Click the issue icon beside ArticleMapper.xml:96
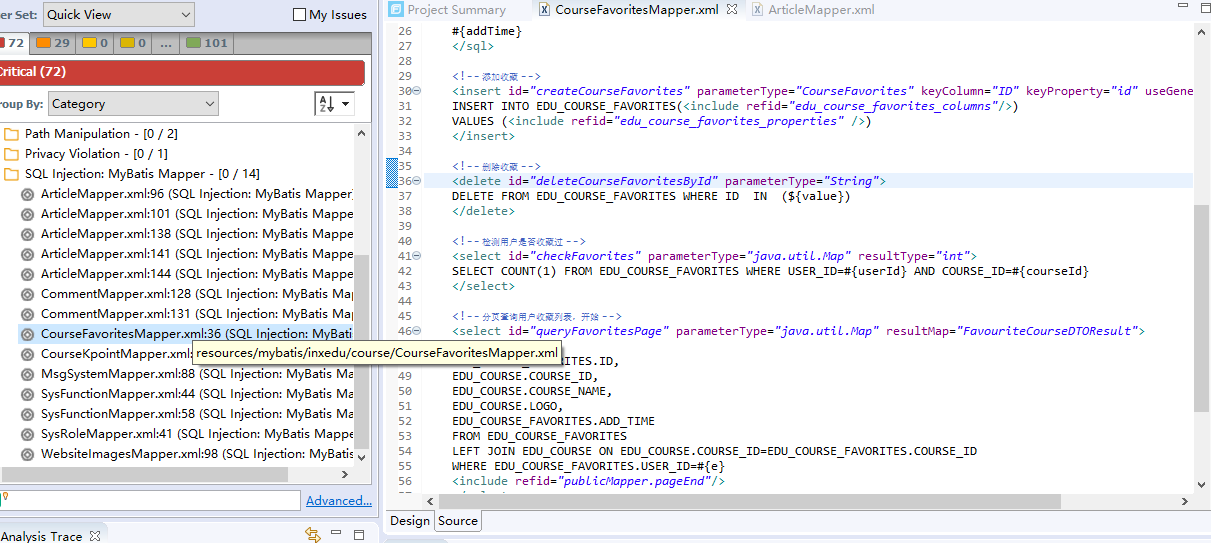Image resolution: width=1211 pixels, height=543 pixels. tap(28, 194)
